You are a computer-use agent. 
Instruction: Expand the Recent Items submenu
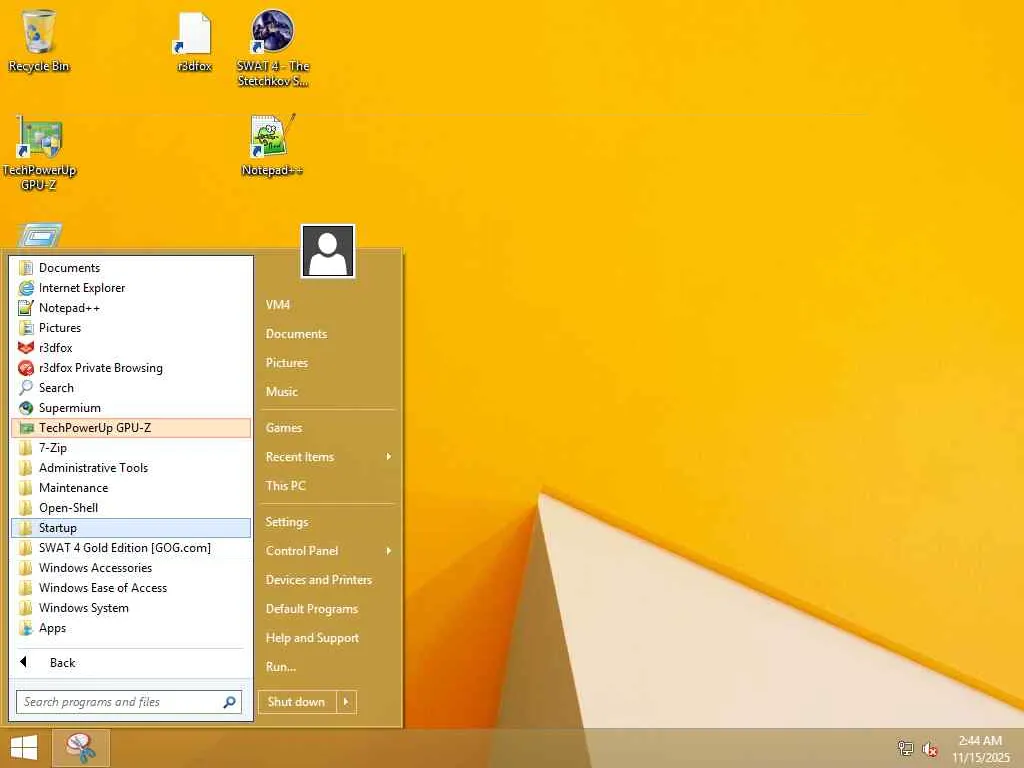(x=328, y=457)
